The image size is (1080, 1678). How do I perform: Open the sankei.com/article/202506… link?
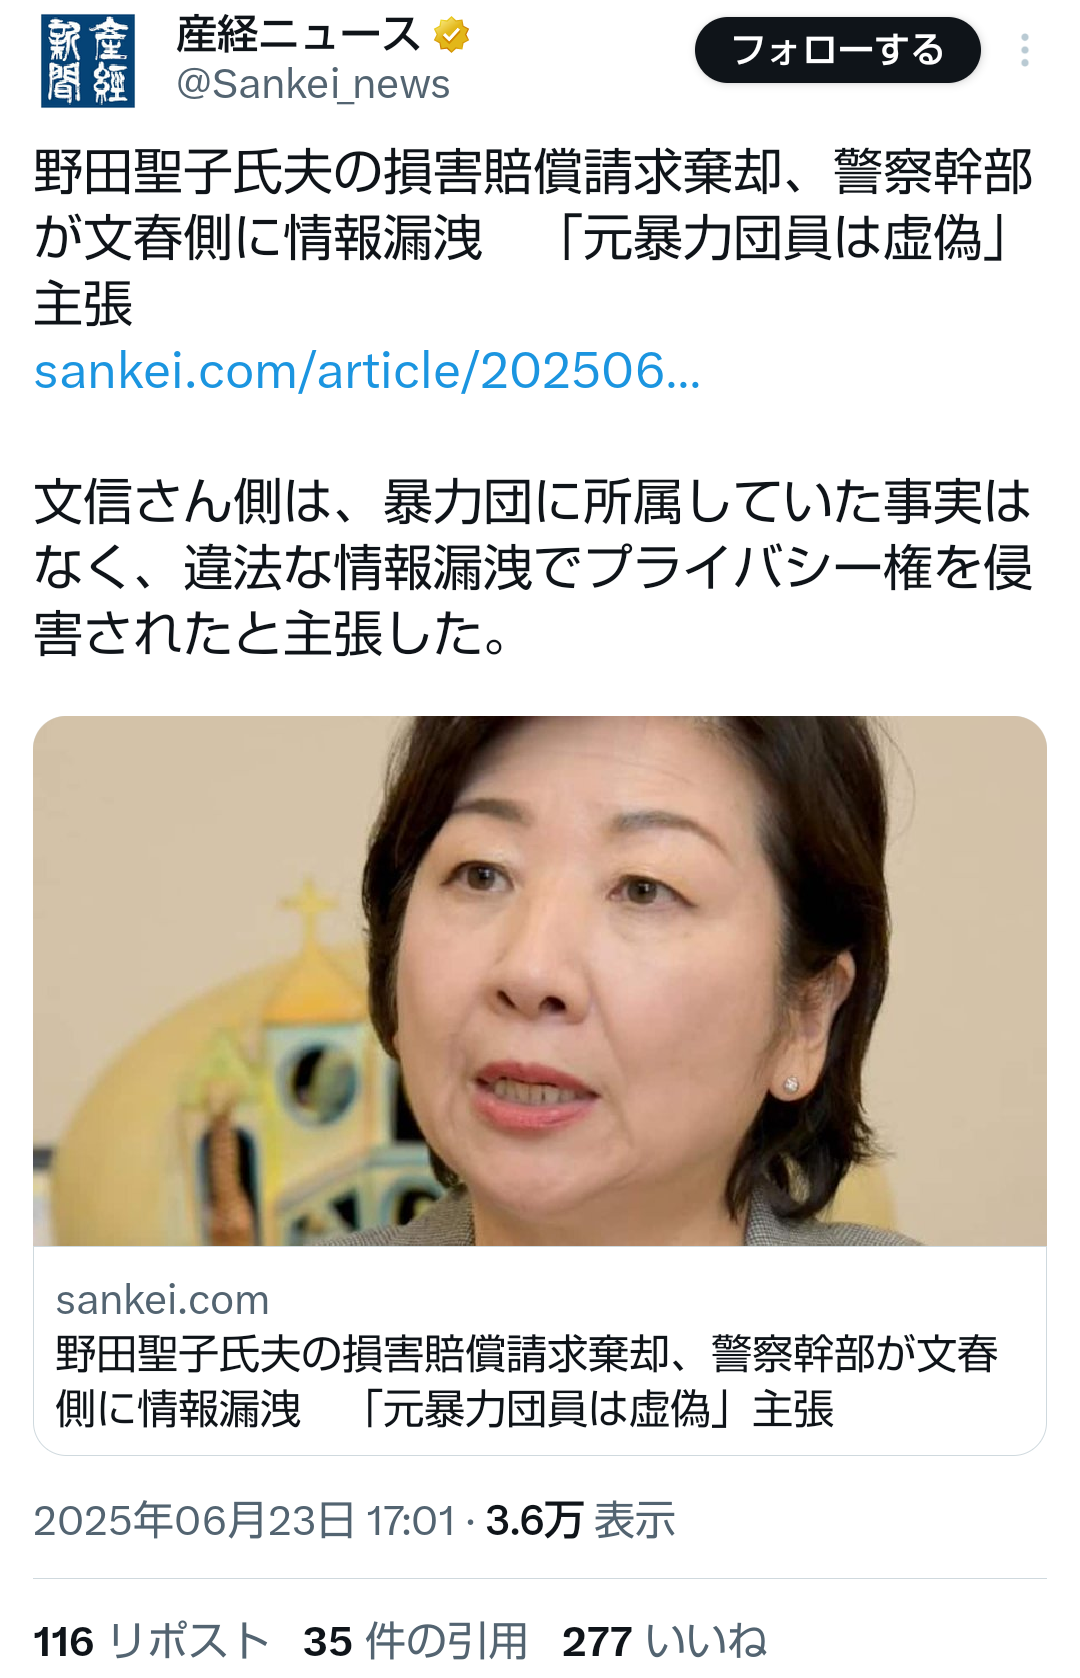pyautogui.click(x=367, y=371)
